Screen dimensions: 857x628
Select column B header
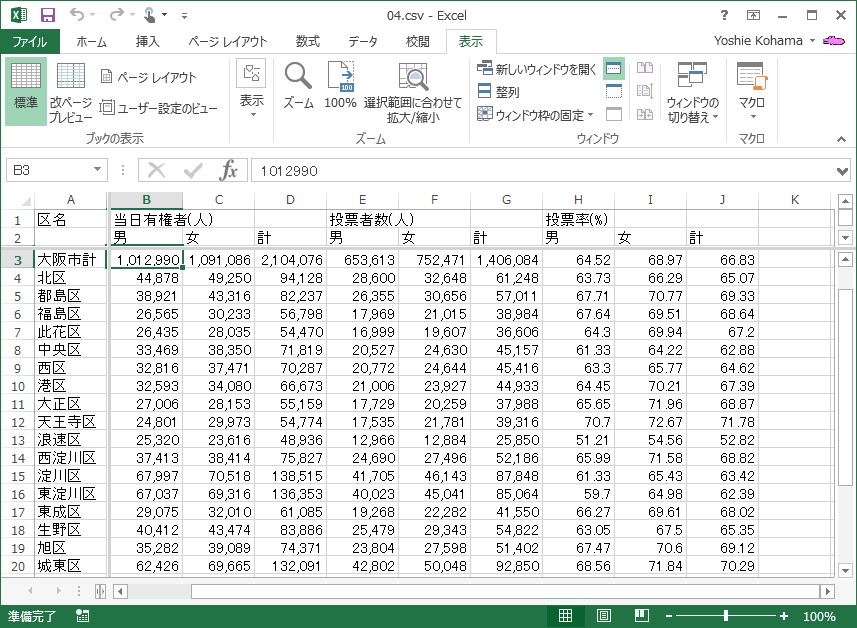point(146,200)
